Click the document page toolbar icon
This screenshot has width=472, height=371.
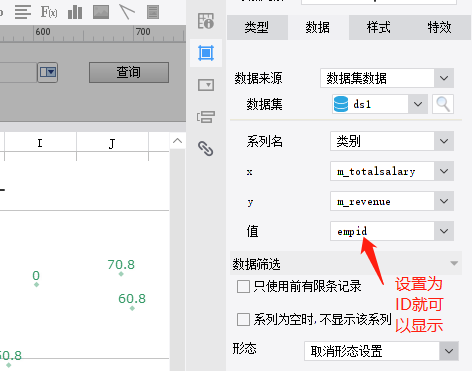153,12
